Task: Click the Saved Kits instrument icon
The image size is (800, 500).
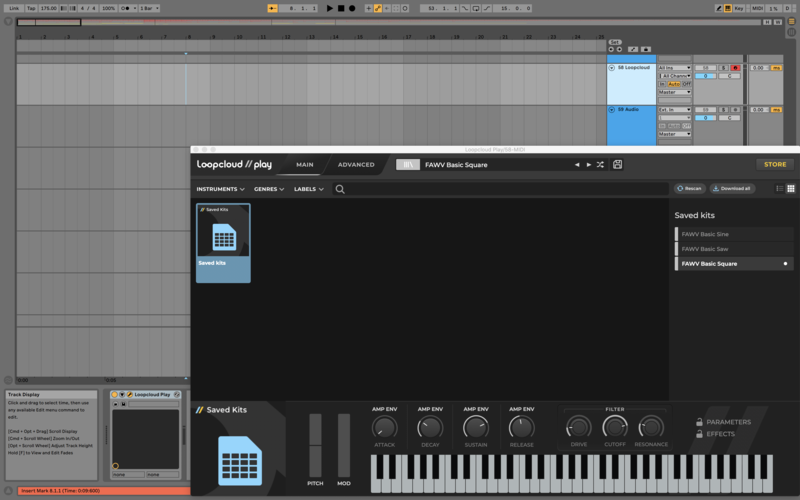Action: (x=239, y=460)
